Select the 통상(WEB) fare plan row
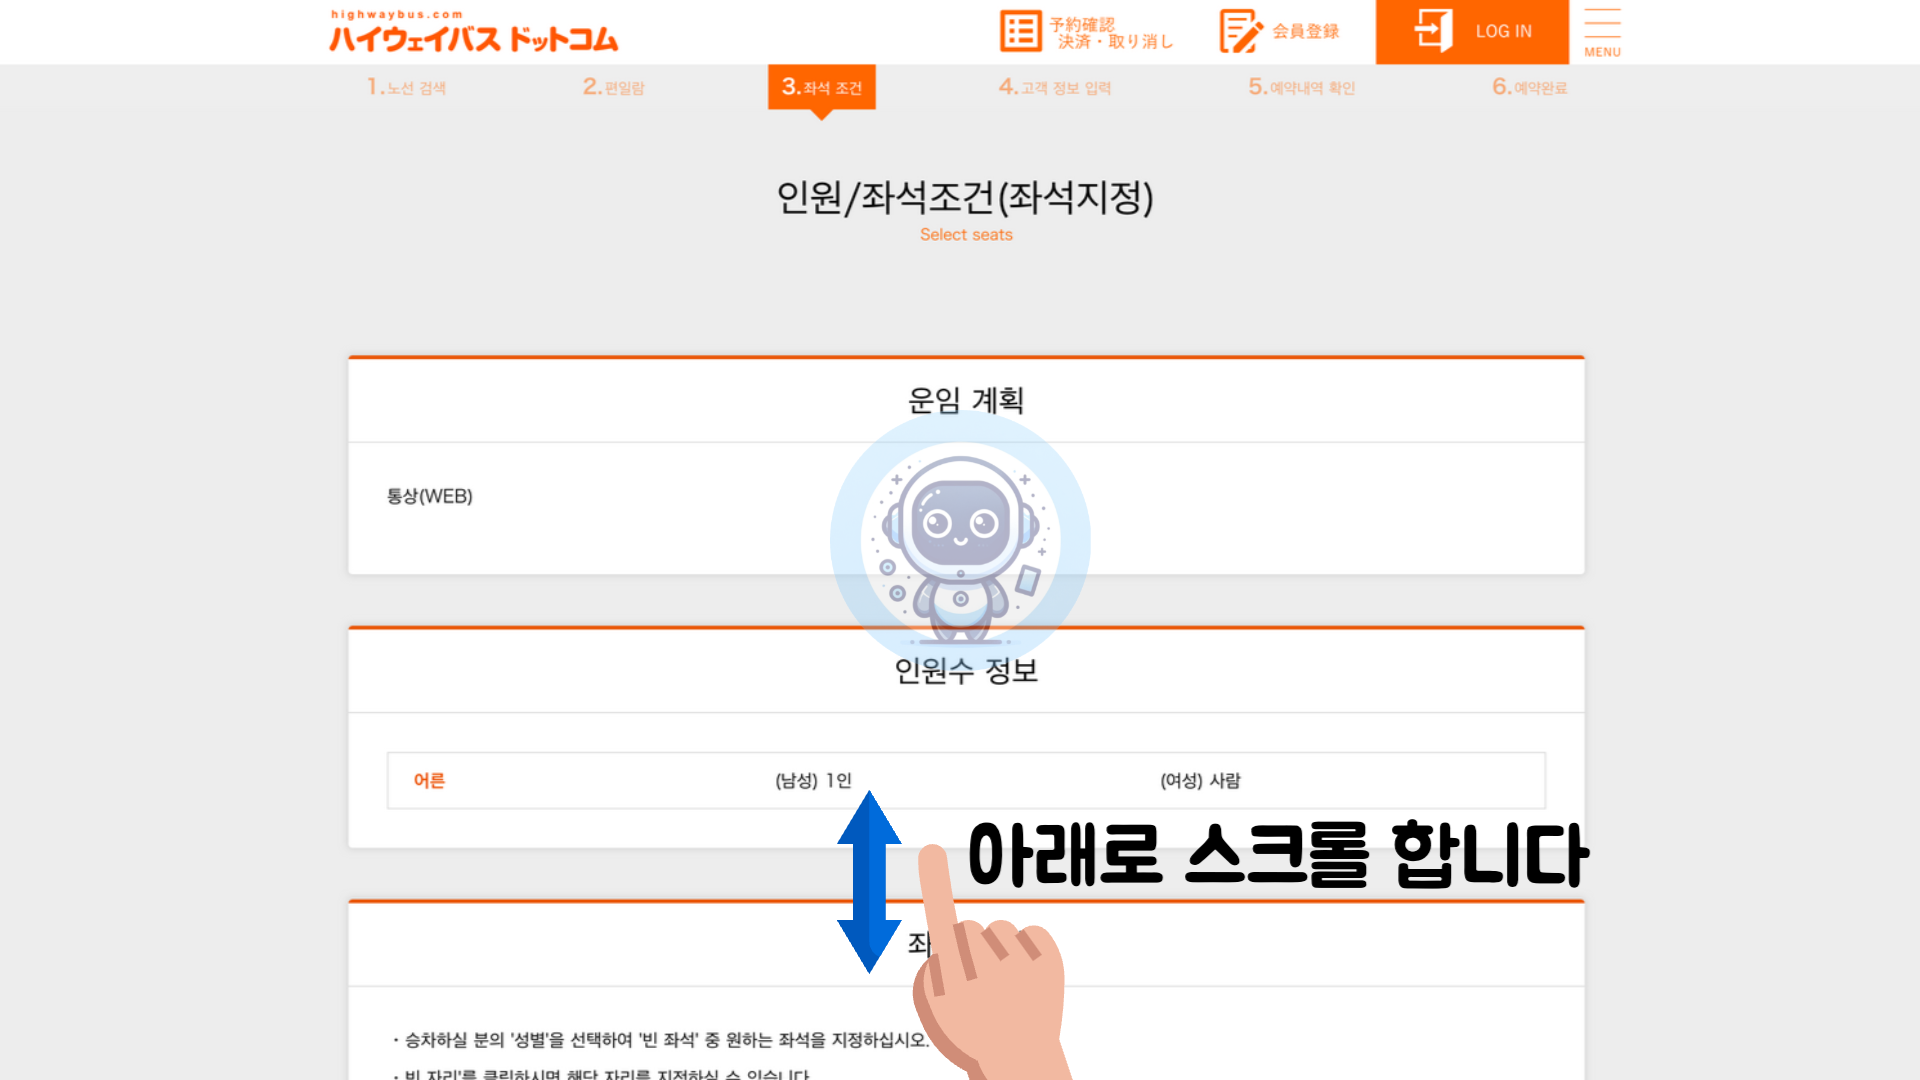The image size is (1920, 1080). (x=430, y=496)
